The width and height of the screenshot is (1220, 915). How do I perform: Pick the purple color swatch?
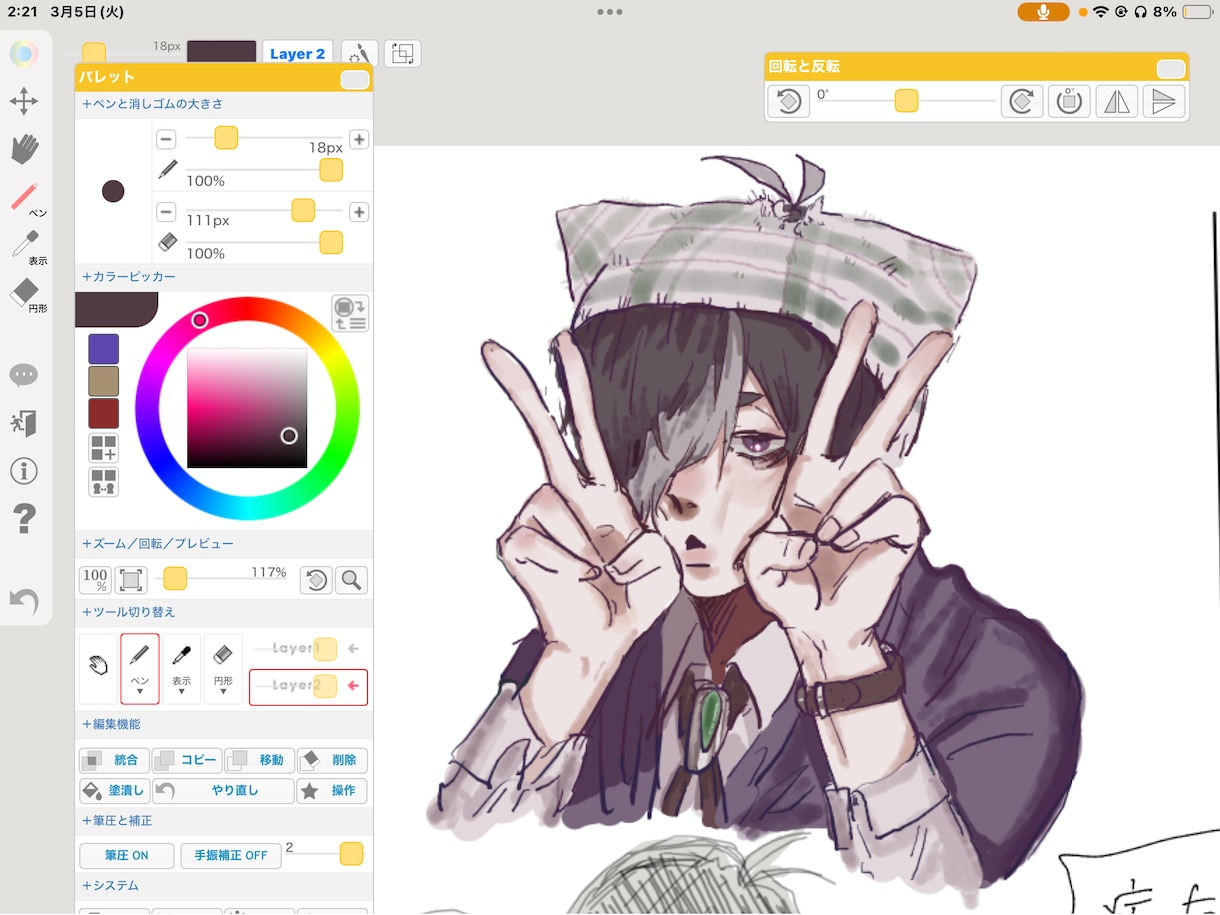coord(103,349)
